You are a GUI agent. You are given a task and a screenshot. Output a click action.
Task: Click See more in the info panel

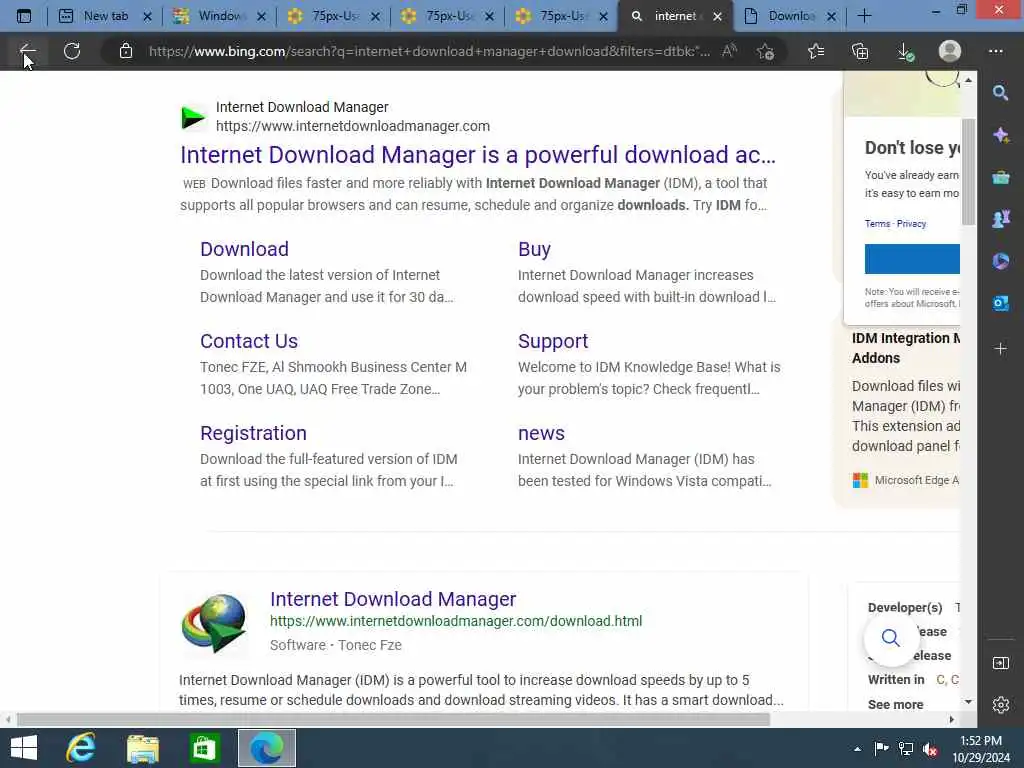895,705
